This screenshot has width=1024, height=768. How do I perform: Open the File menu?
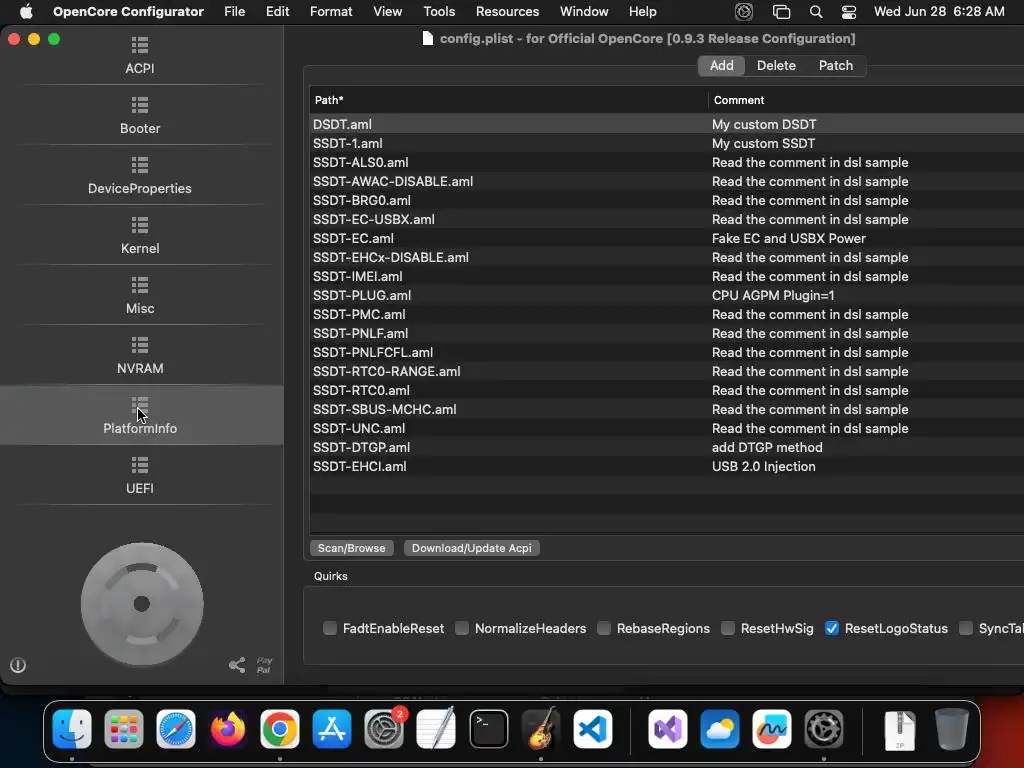click(234, 12)
